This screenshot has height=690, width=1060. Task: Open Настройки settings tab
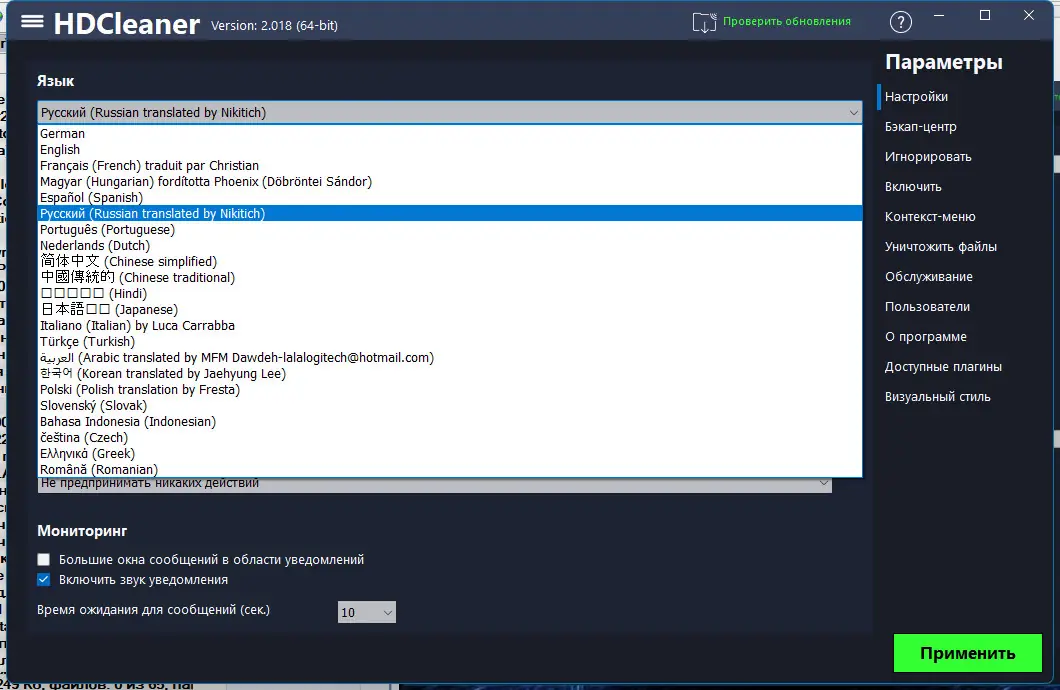click(x=916, y=97)
